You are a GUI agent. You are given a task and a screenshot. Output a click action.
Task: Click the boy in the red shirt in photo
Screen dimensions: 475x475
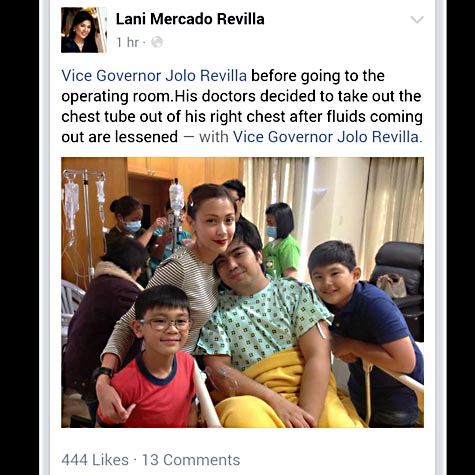click(x=158, y=358)
